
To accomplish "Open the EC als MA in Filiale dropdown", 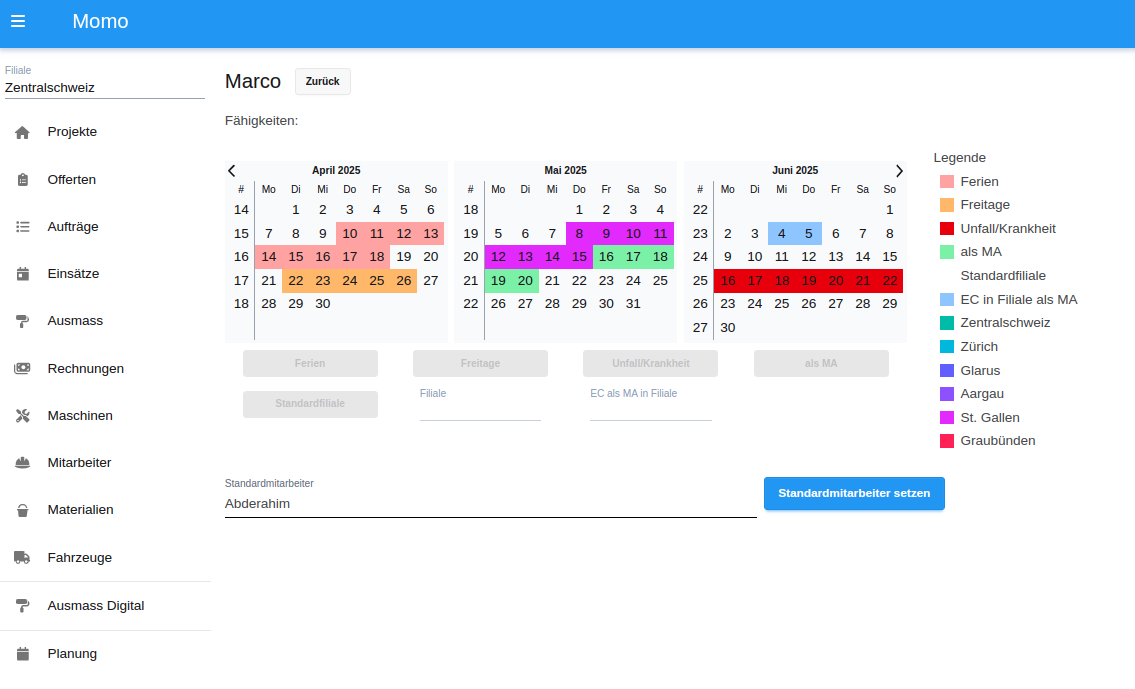I will tap(650, 410).
